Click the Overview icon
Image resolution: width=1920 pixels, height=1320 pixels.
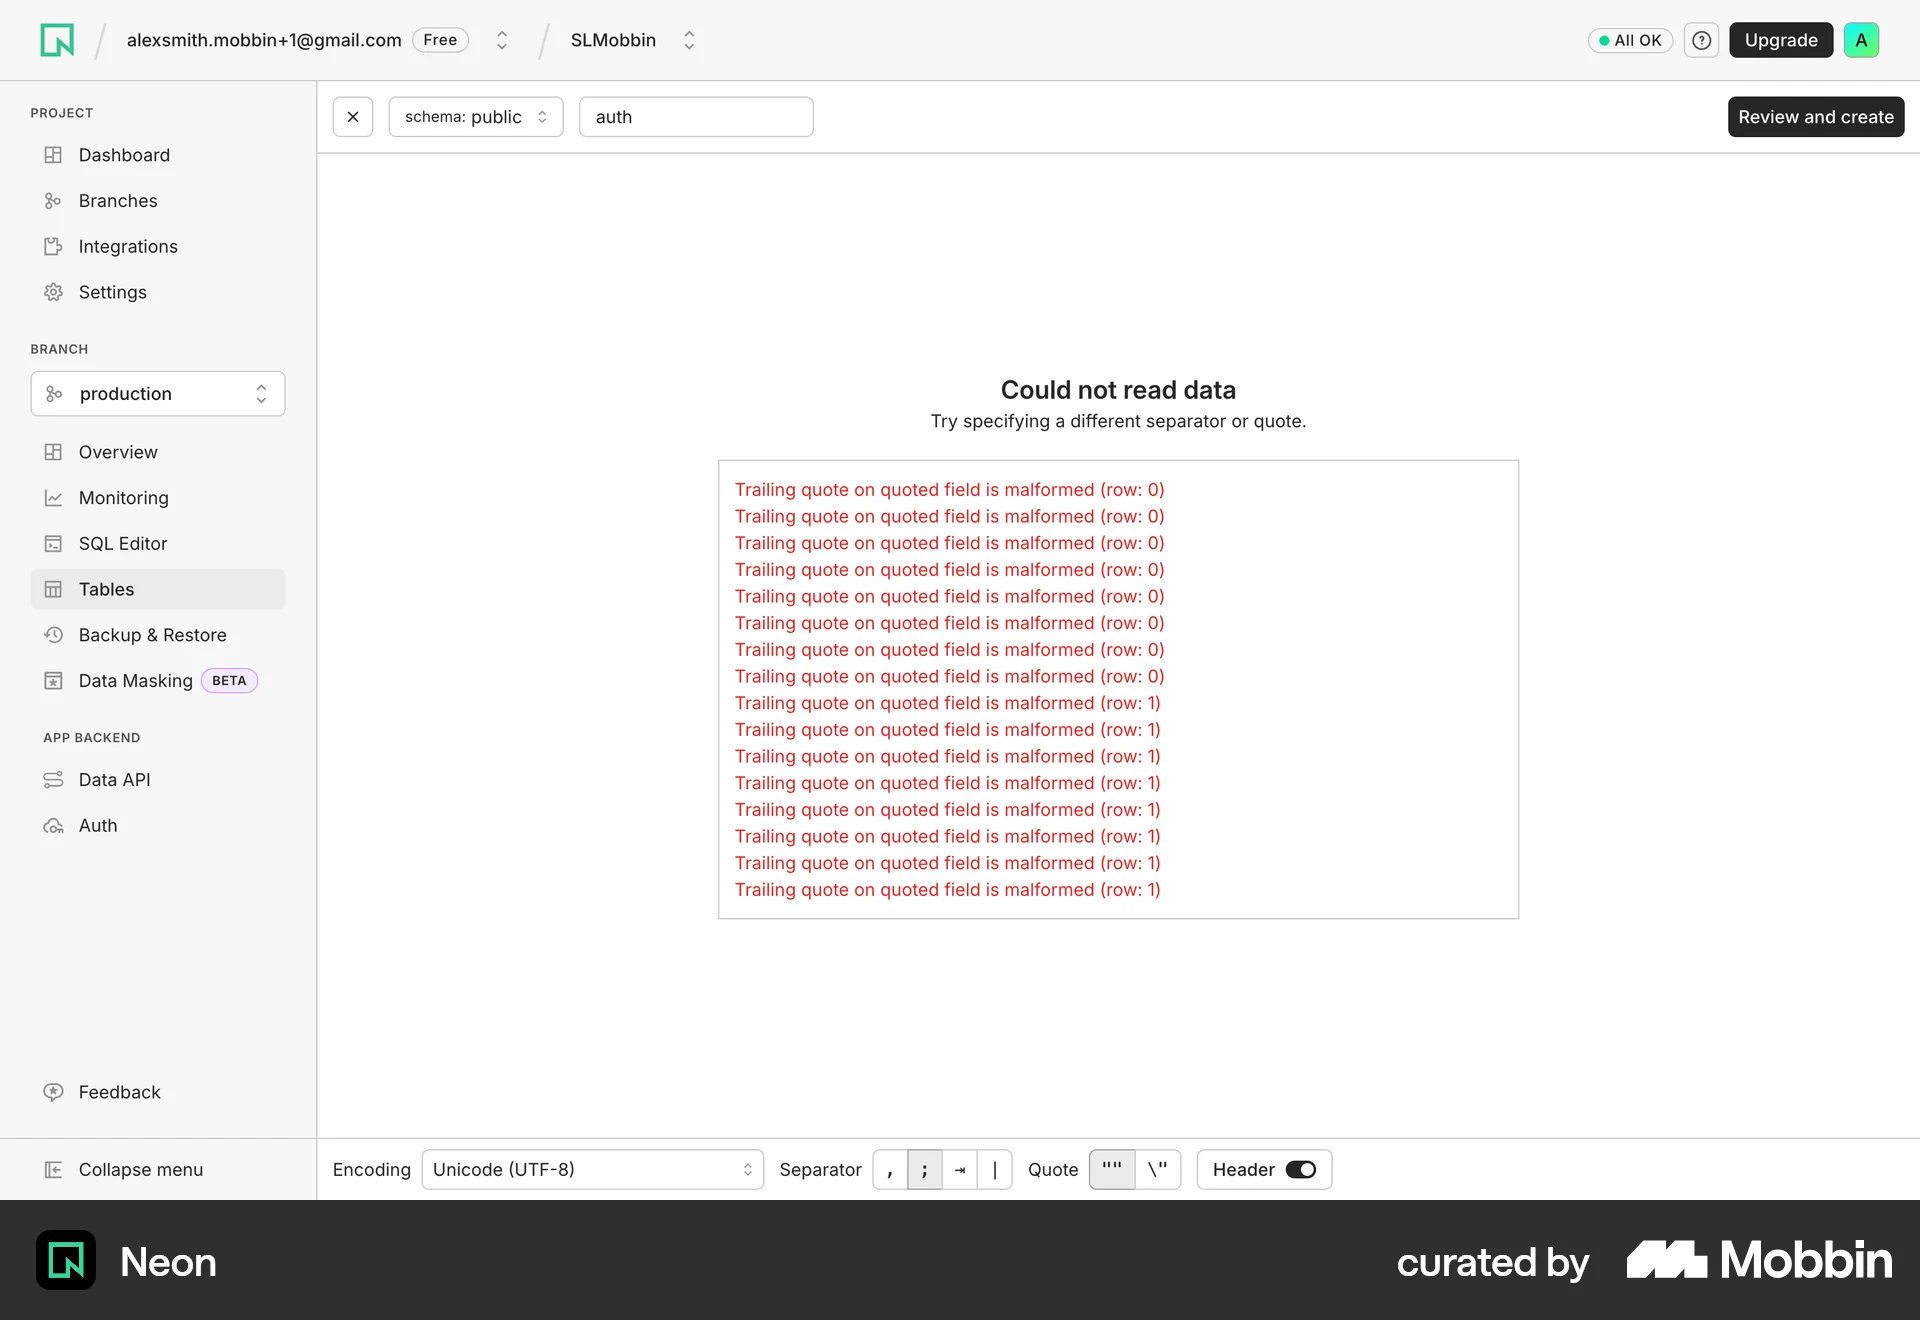point(53,452)
